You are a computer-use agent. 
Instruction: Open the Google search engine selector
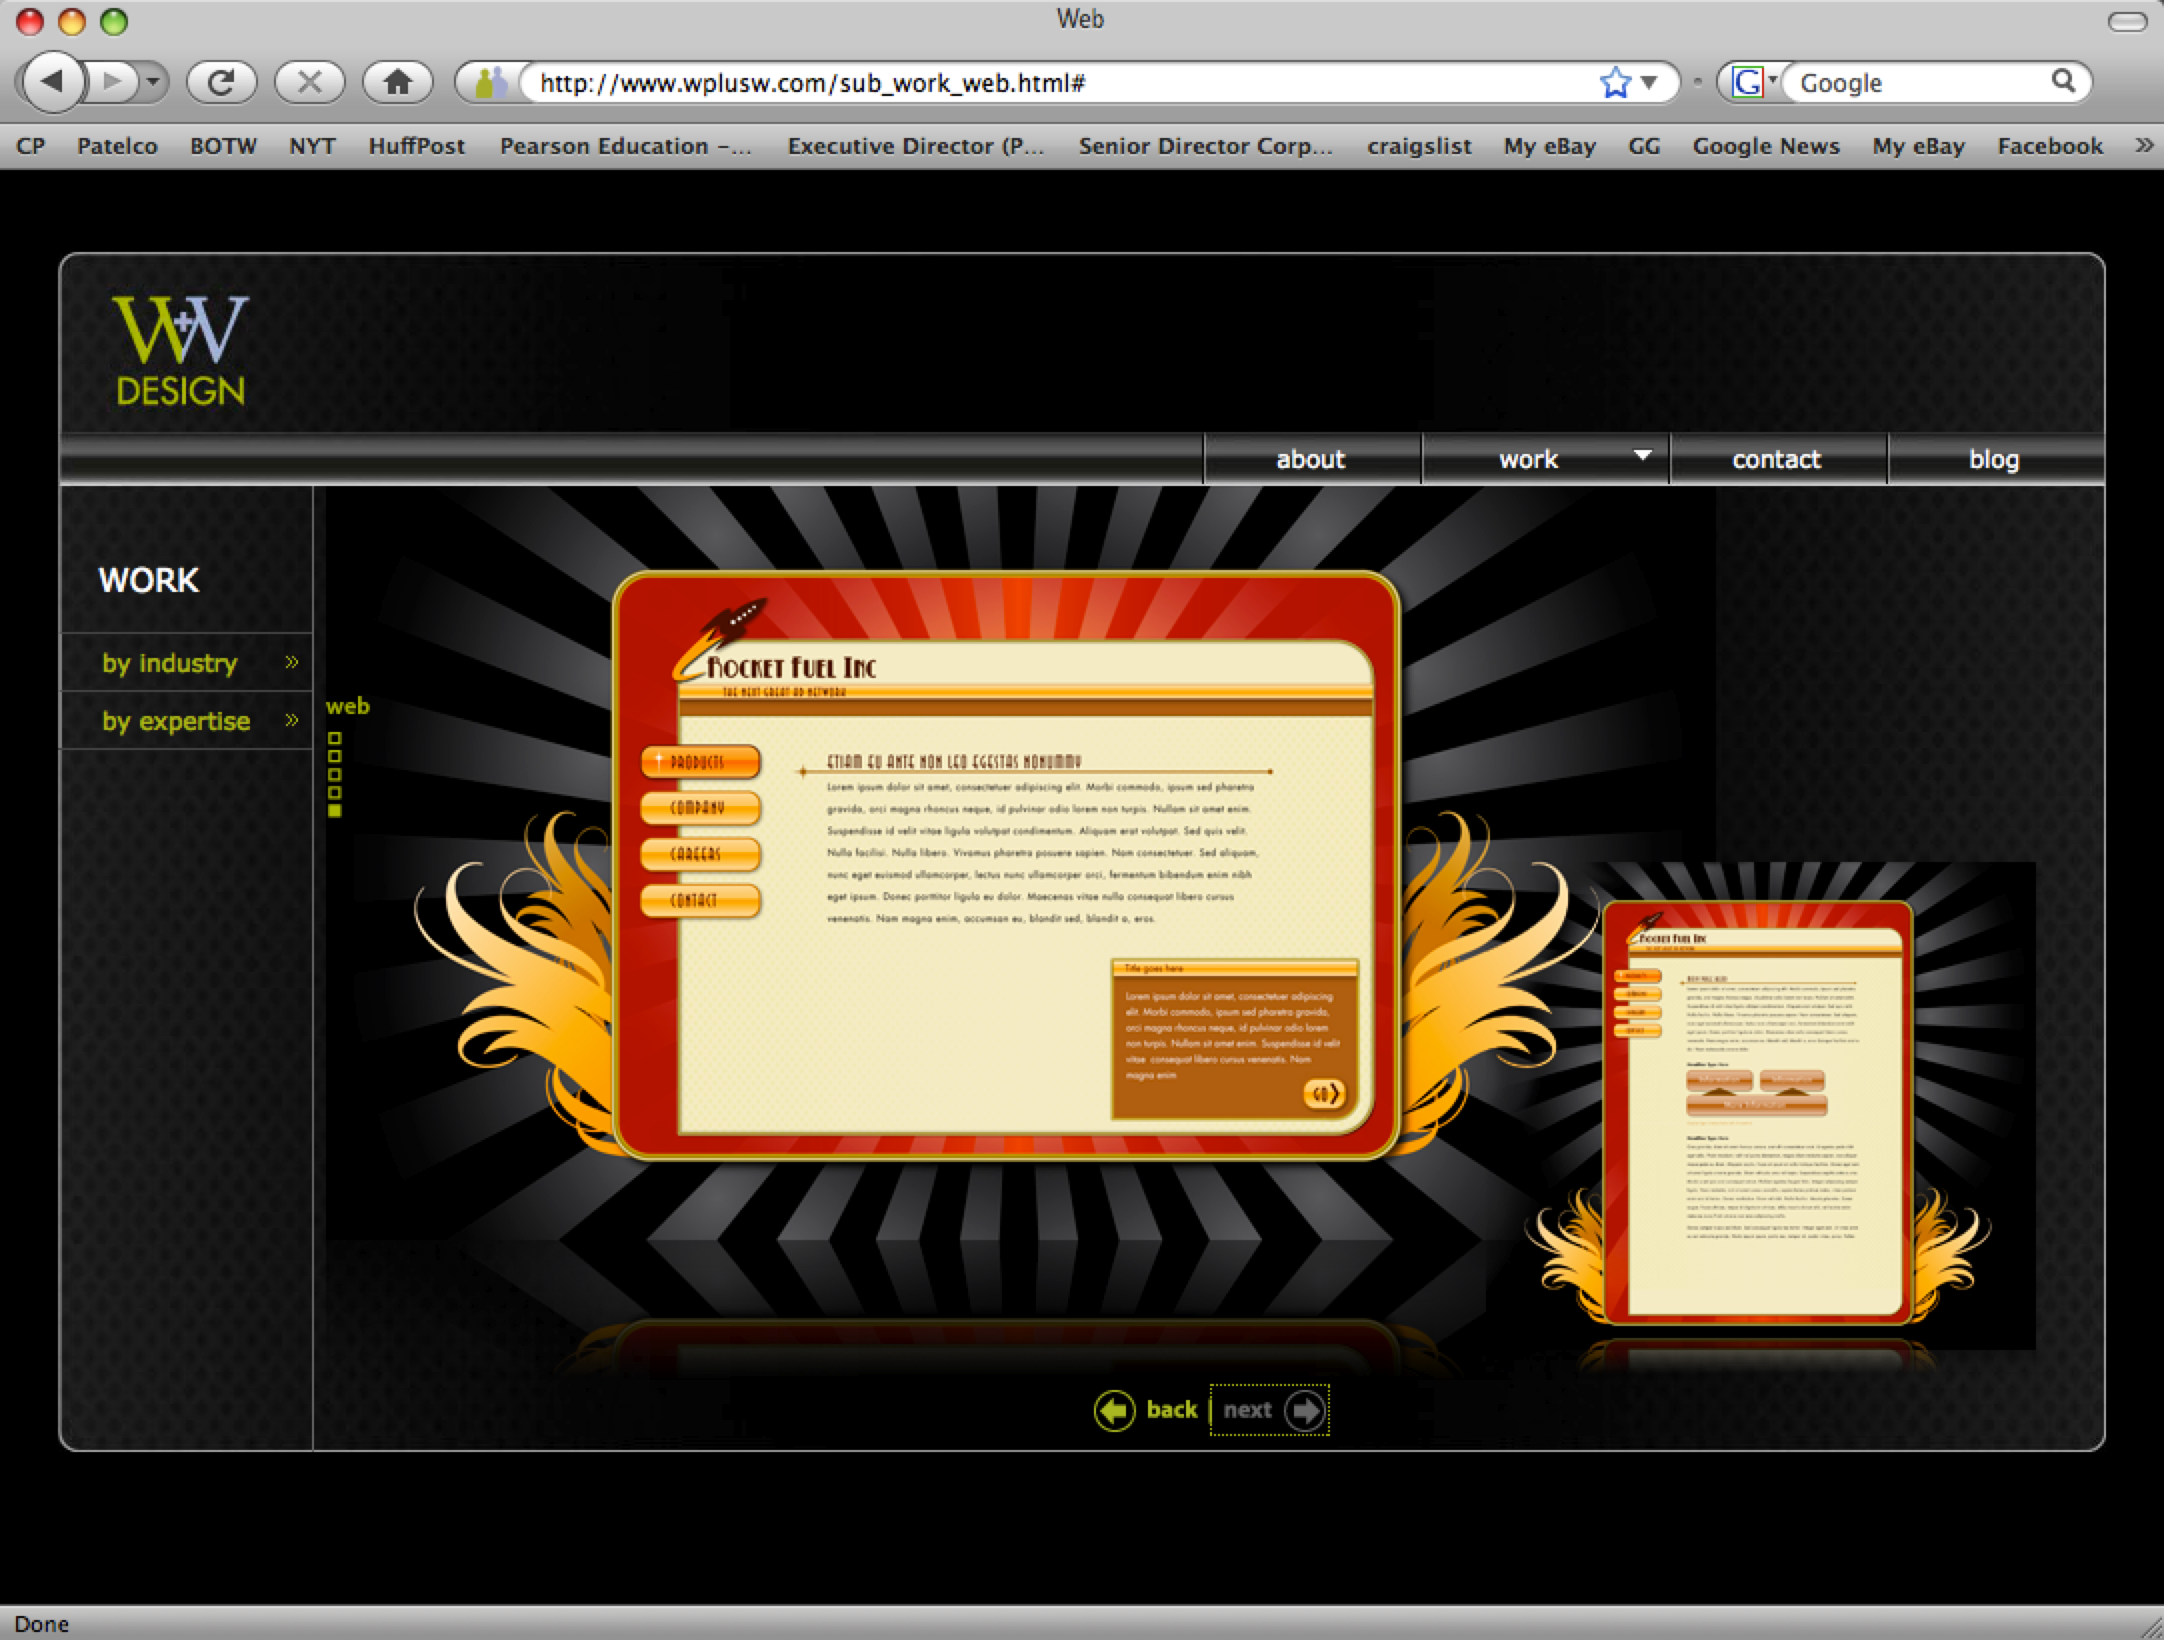tap(1755, 82)
